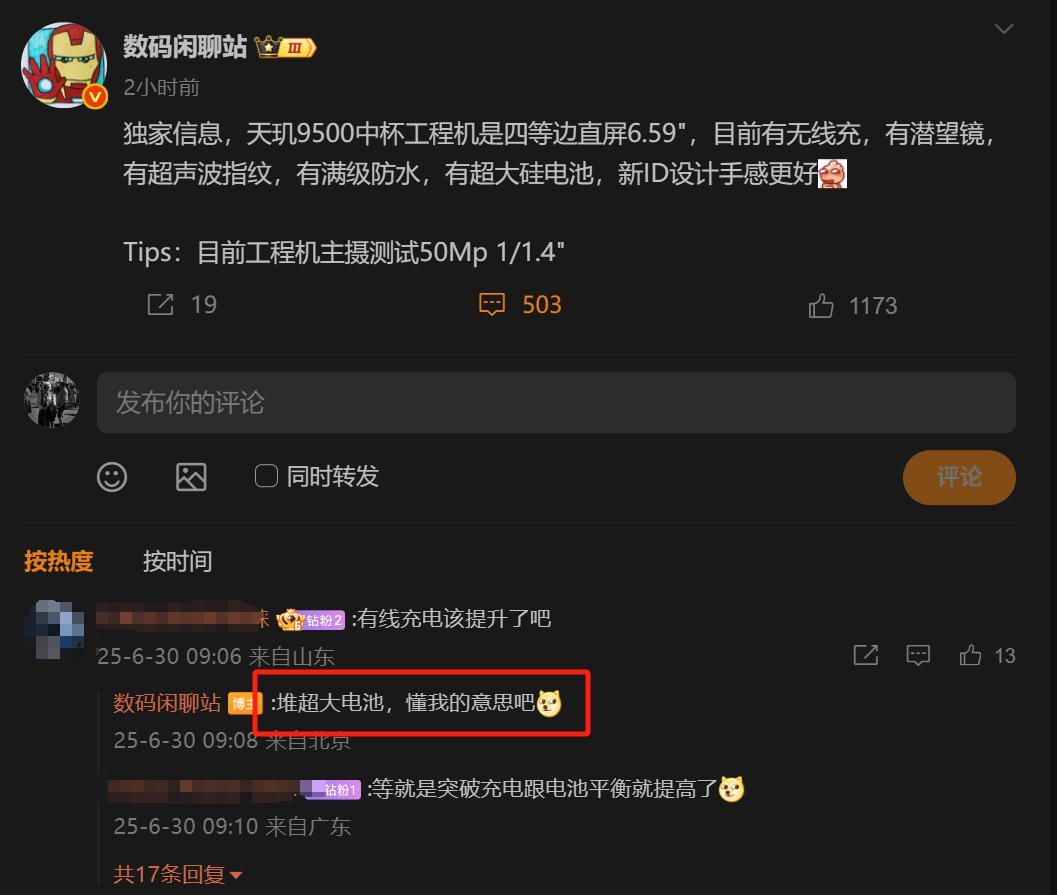The width and height of the screenshot is (1057, 895).
Task: Like the post with 1173 likes
Action: (x=821, y=306)
